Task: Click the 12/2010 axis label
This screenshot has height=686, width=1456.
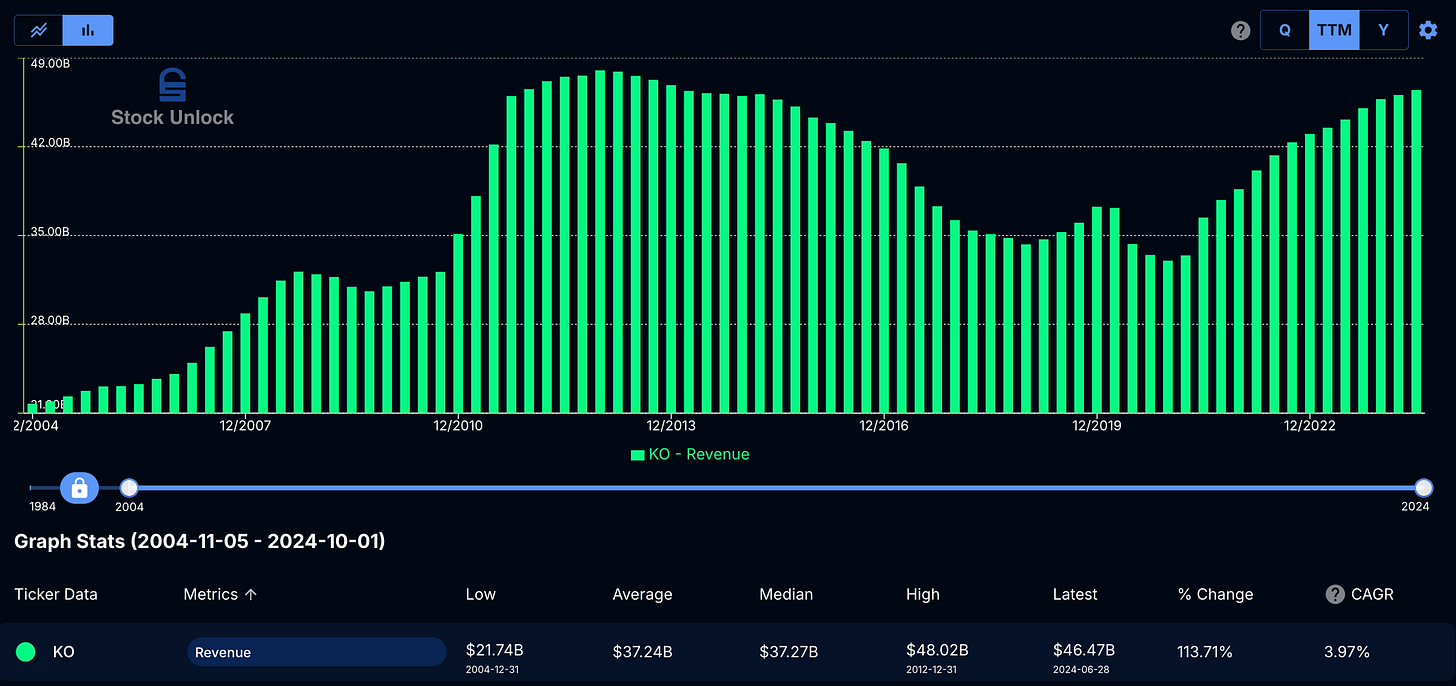Action: tap(458, 426)
